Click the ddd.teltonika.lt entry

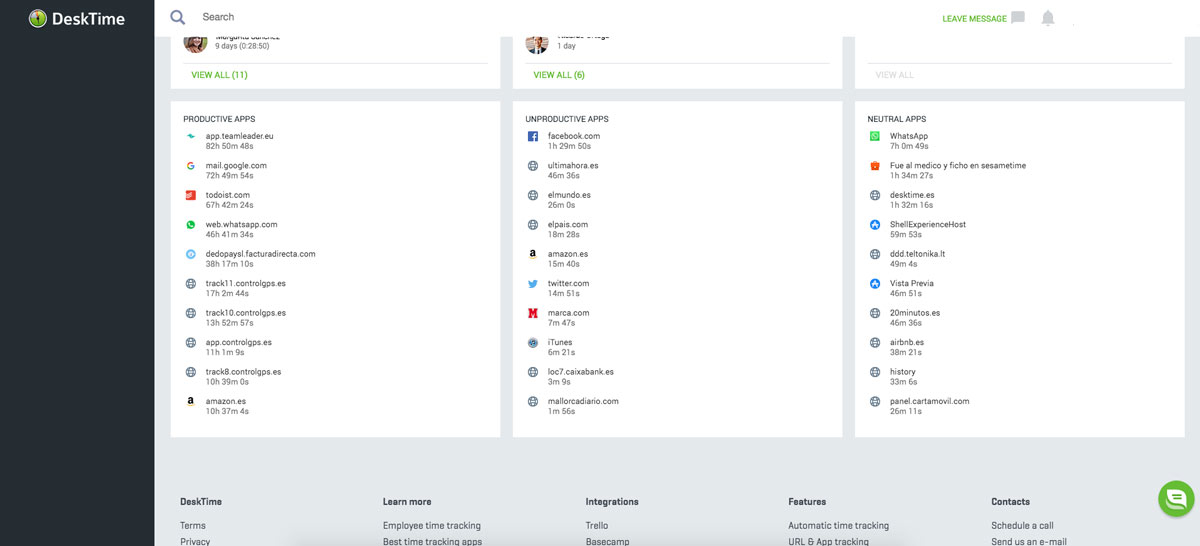(917, 254)
